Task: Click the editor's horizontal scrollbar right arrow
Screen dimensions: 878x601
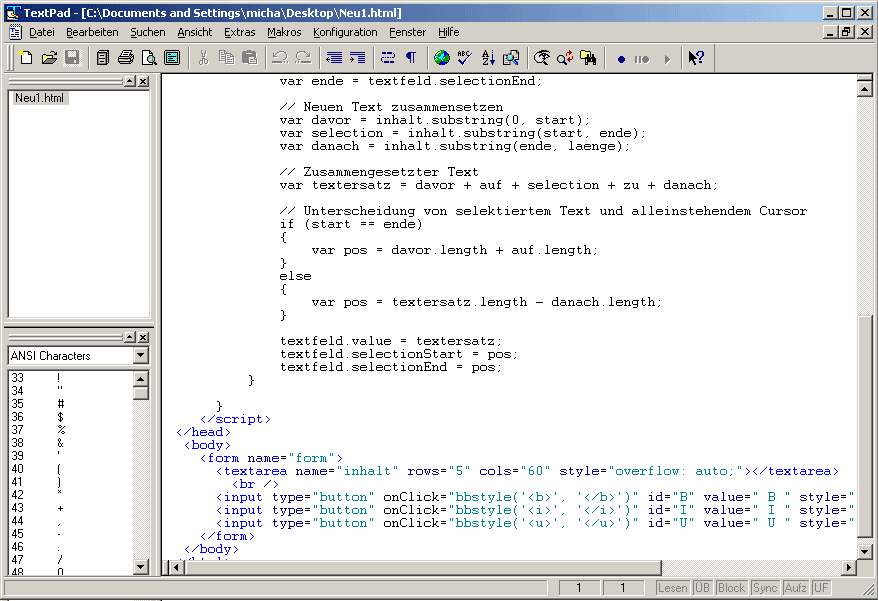Action: point(850,567)
